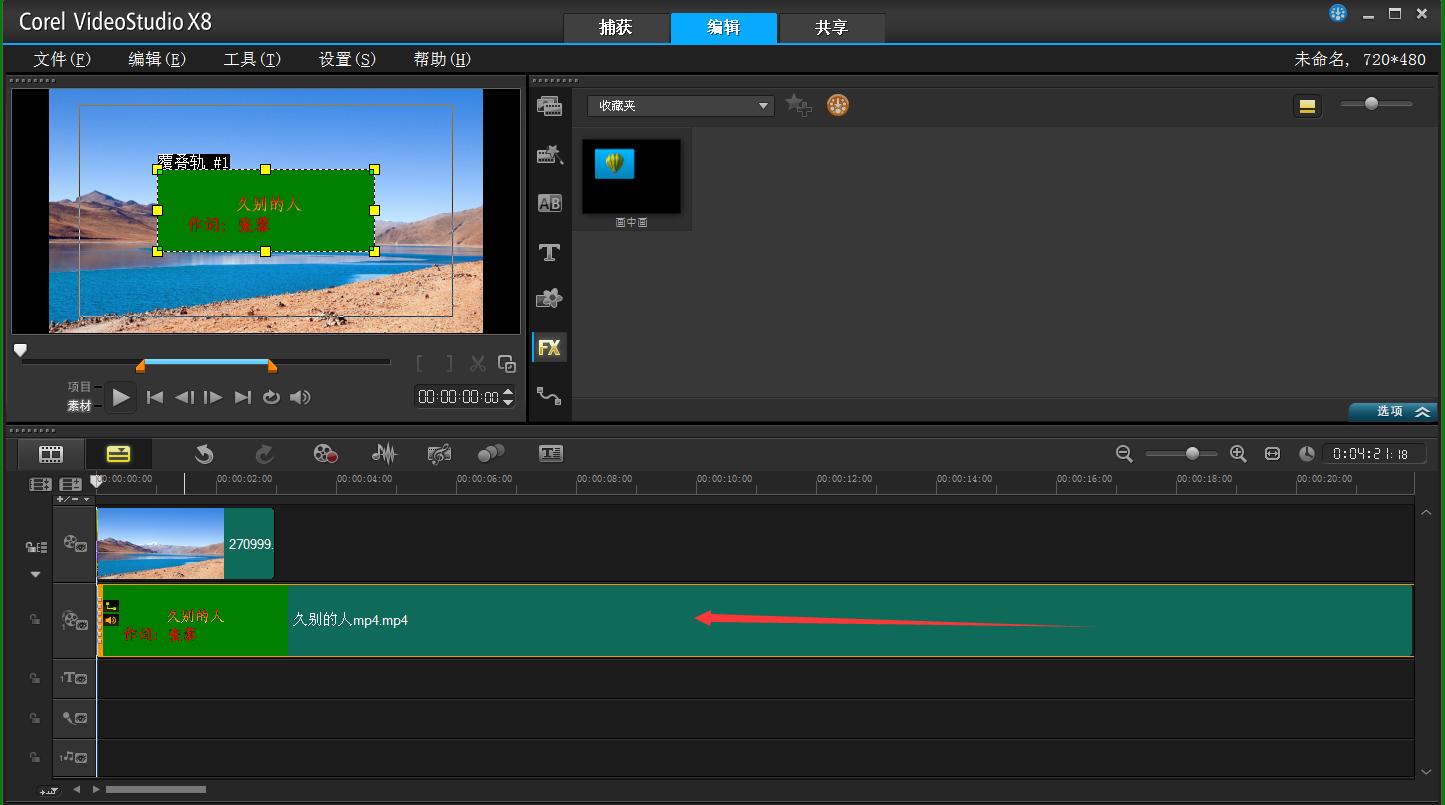
Task: Click the add to favorites star icon
Action: [798, 105]
